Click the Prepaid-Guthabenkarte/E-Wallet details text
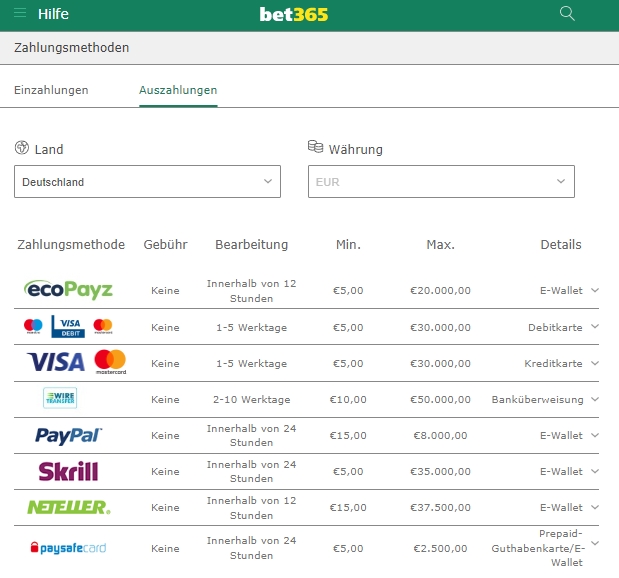The image size is (619, 578). [x=537, y=548]
